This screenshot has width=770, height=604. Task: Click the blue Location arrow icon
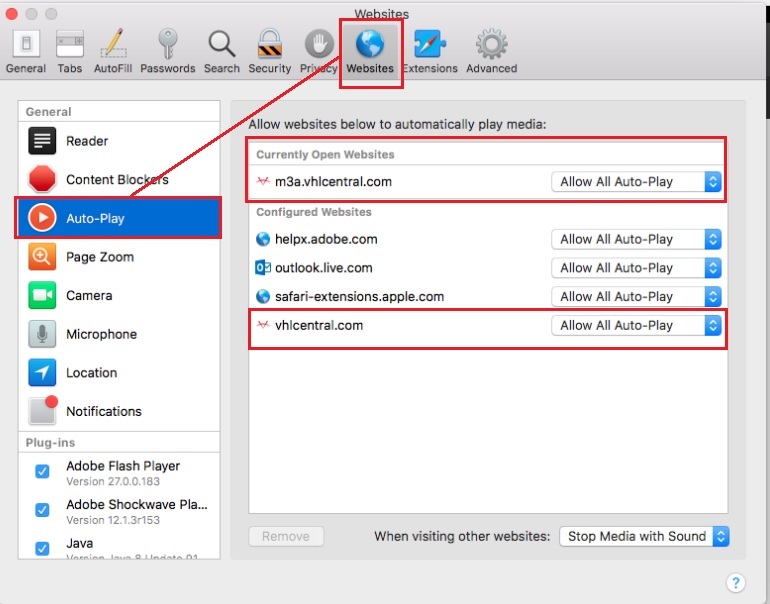(x=42, y=372)
